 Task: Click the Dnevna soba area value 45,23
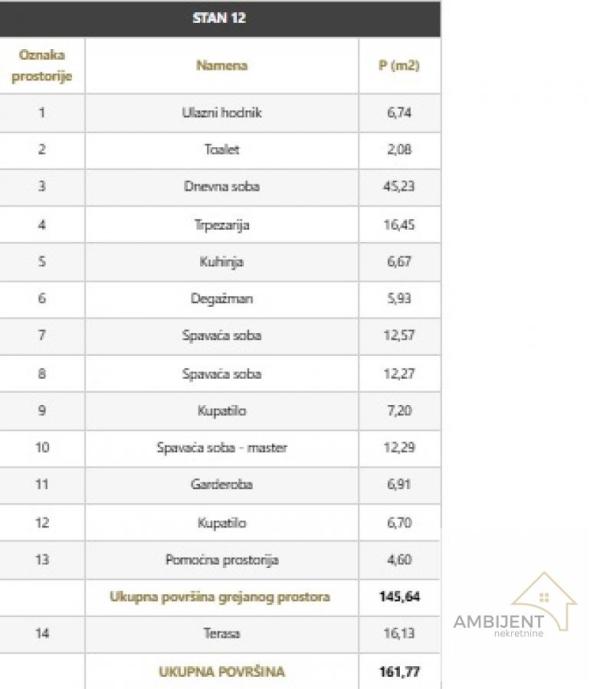click(x=399, y=187)
